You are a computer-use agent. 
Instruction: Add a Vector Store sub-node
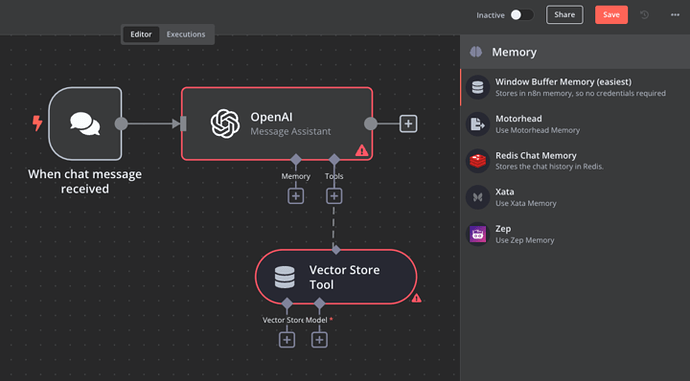(287, 340)
